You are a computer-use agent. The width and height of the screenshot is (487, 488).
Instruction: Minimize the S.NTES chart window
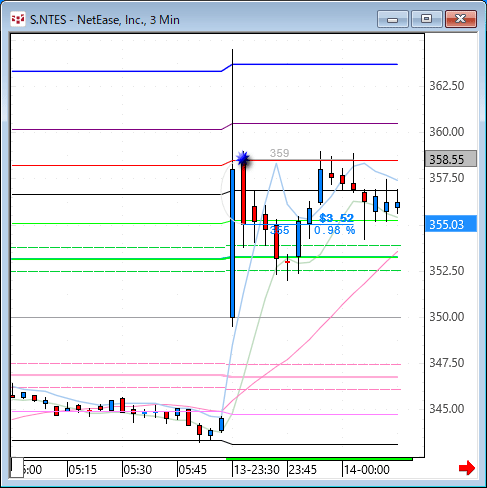tap(393, 19)
